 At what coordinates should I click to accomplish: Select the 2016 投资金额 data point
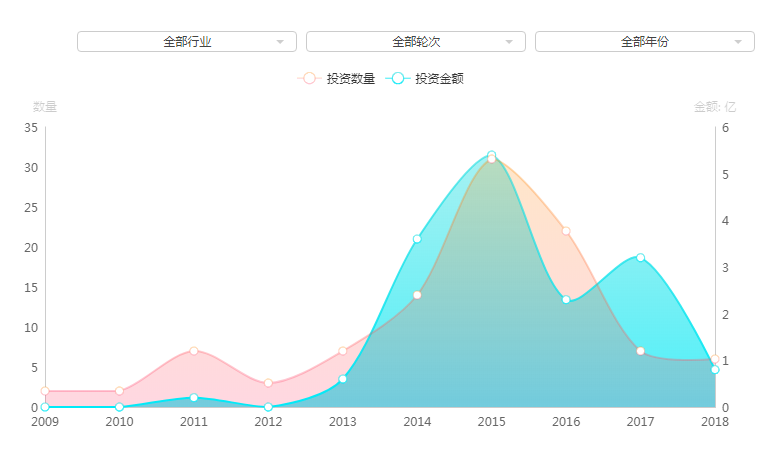pyautogui.click(x=566, y=299)
